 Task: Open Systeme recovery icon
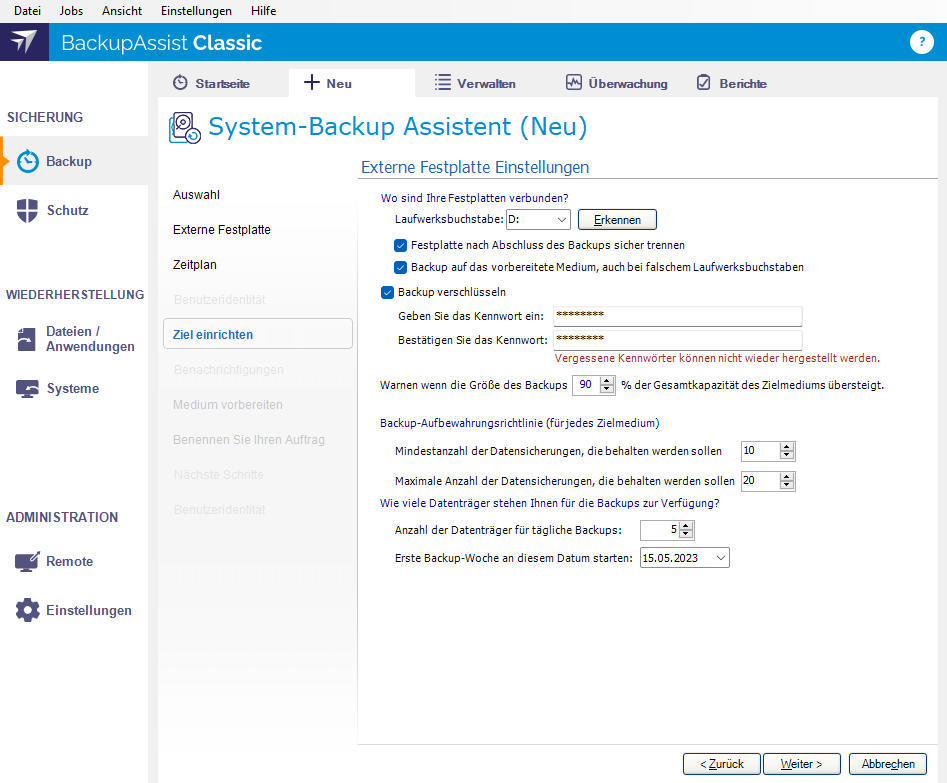(x=28, y=389)
